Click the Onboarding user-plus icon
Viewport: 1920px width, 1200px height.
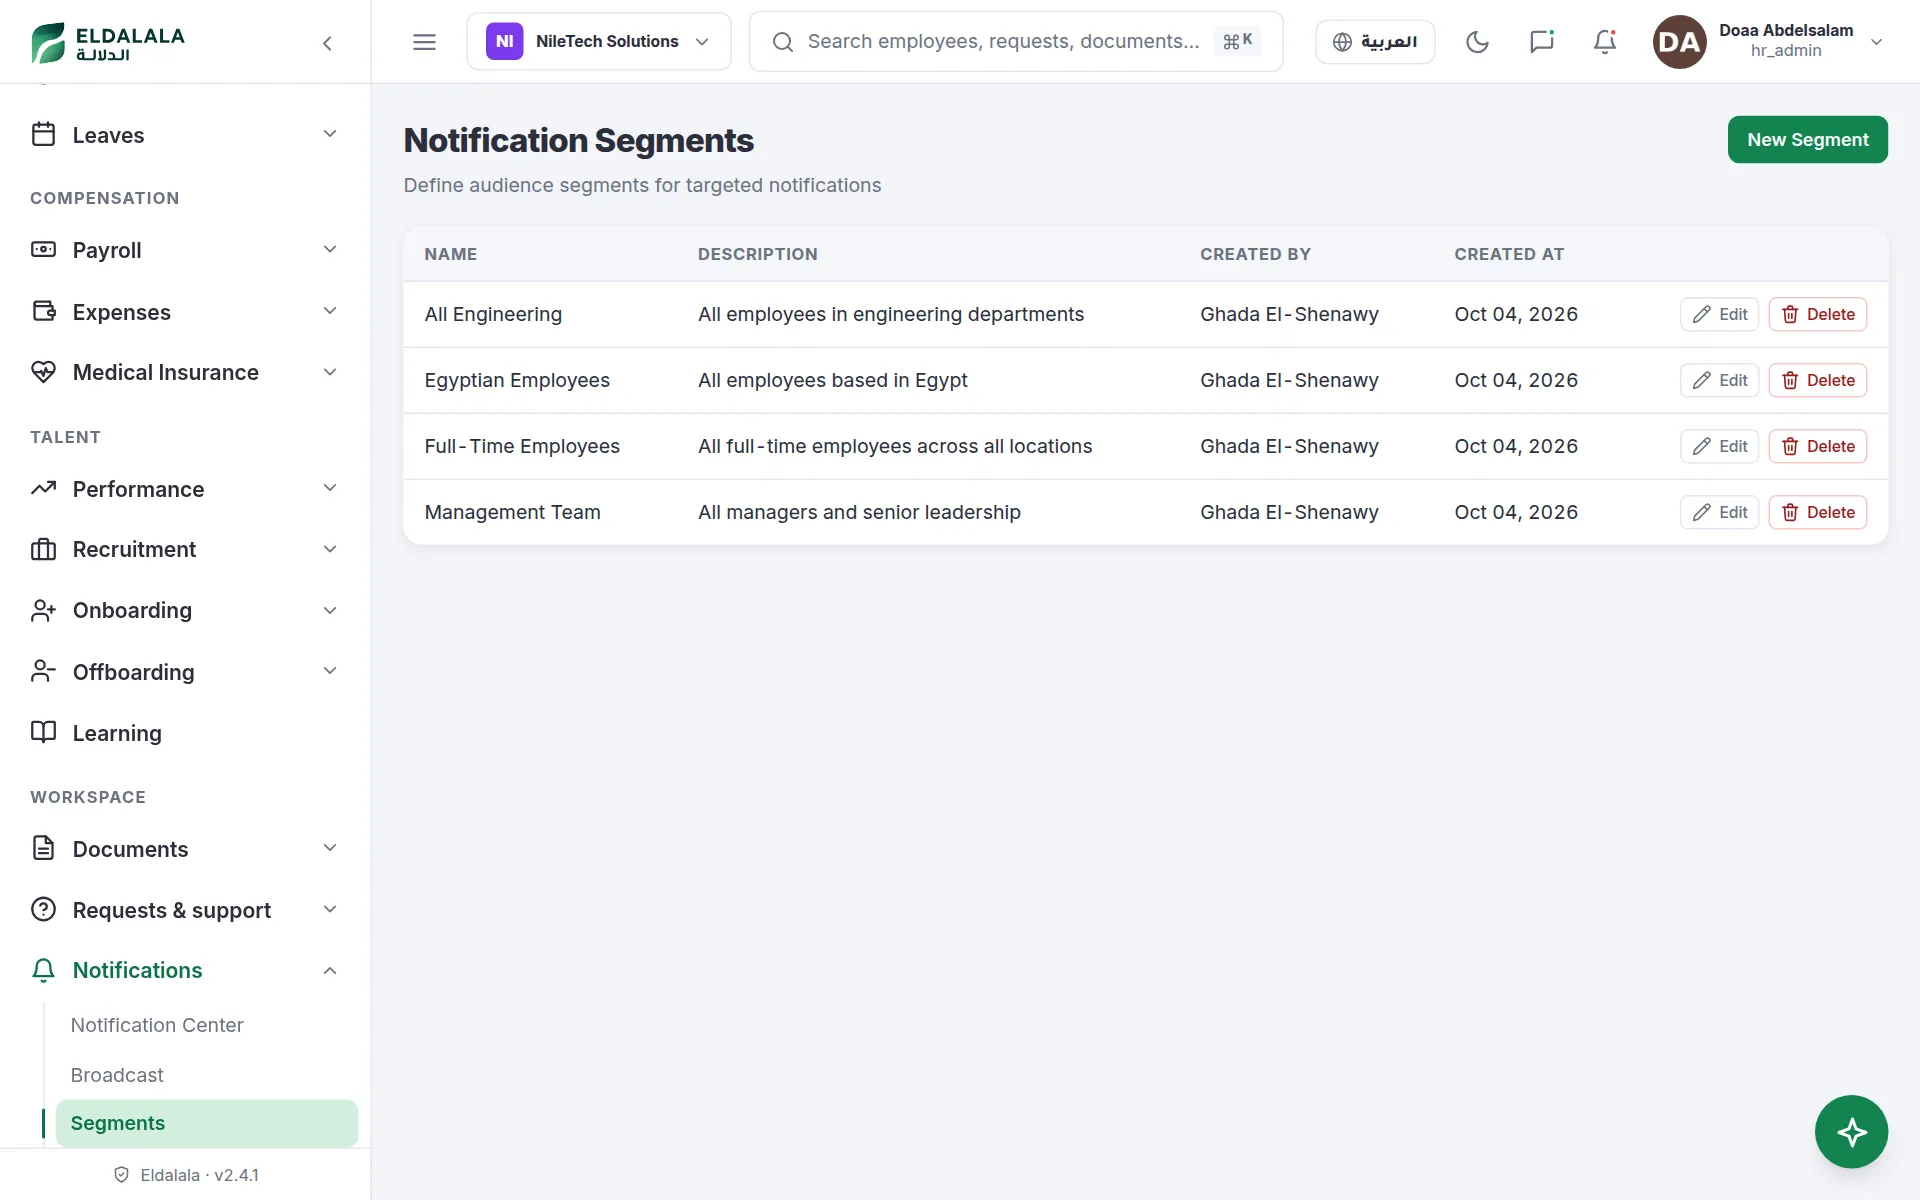click(43, 610)
